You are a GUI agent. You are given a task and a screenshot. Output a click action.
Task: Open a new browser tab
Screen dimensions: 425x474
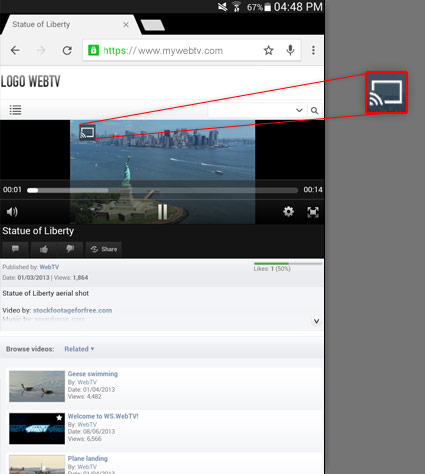pos(153,25)
